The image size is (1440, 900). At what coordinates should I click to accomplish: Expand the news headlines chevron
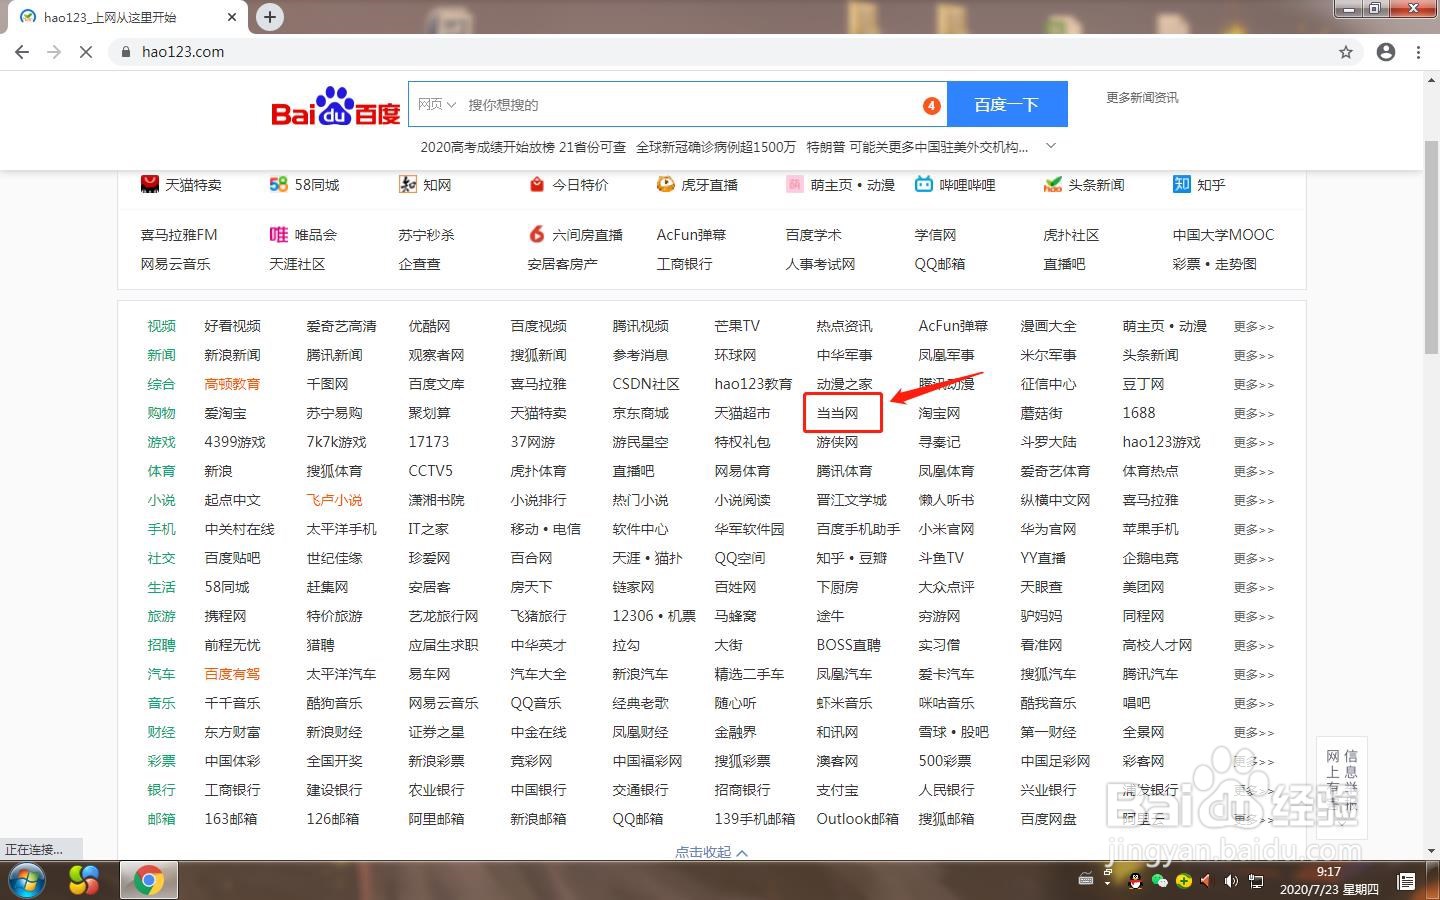point(1050,146)
